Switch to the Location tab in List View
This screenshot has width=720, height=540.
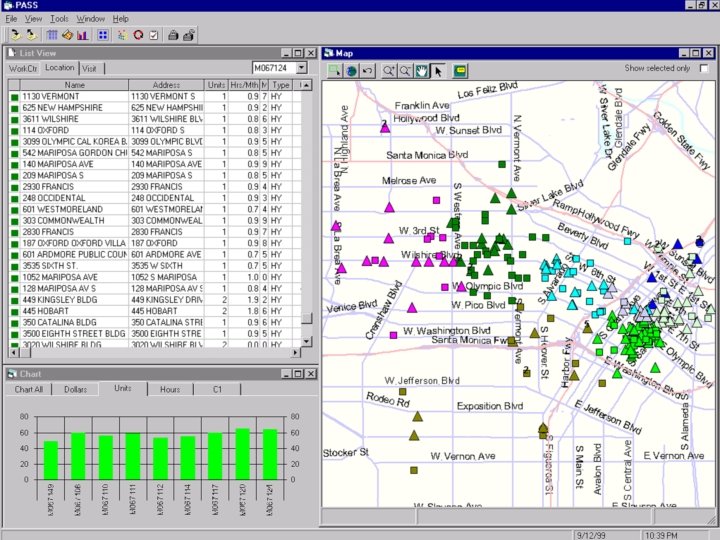(60, 68)
